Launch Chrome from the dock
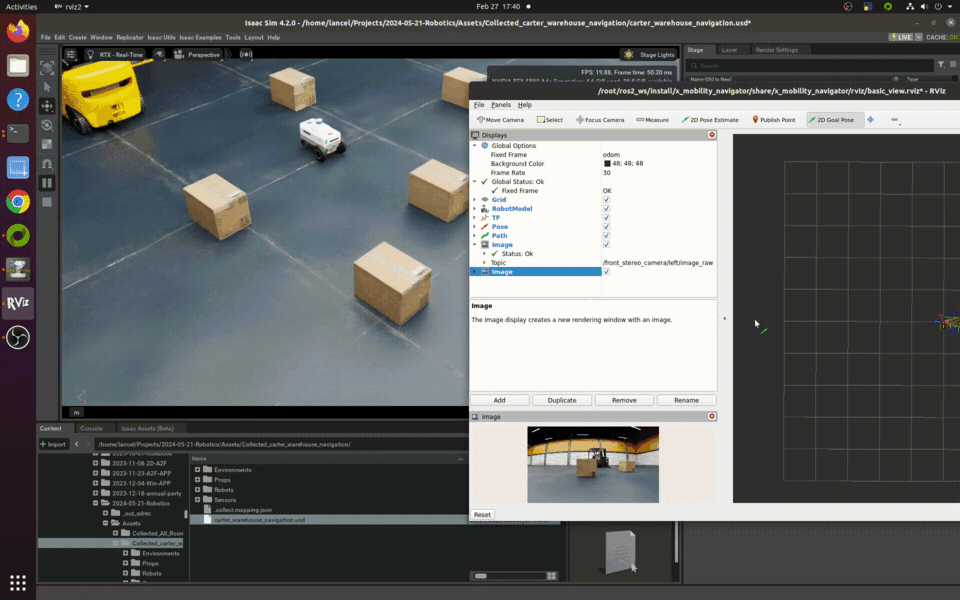This screenshot has height=600, width=960. pos(18,202)
